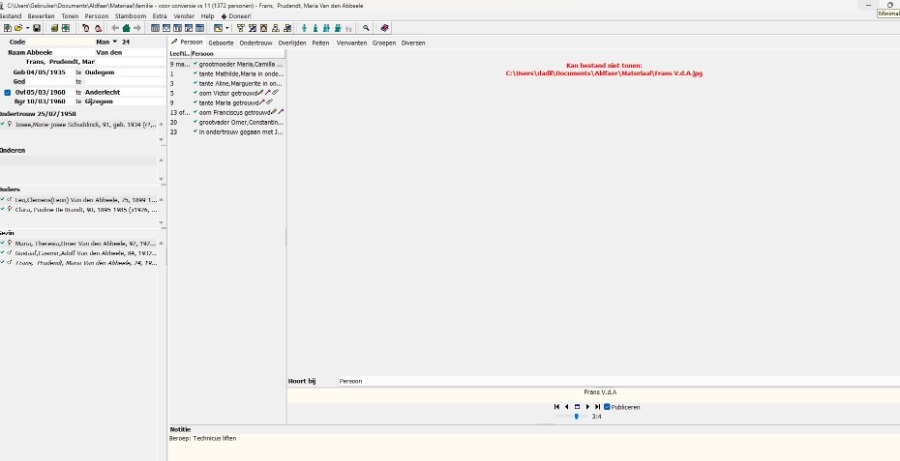Click the magnifier search icon in toolbar

point(366,28)
